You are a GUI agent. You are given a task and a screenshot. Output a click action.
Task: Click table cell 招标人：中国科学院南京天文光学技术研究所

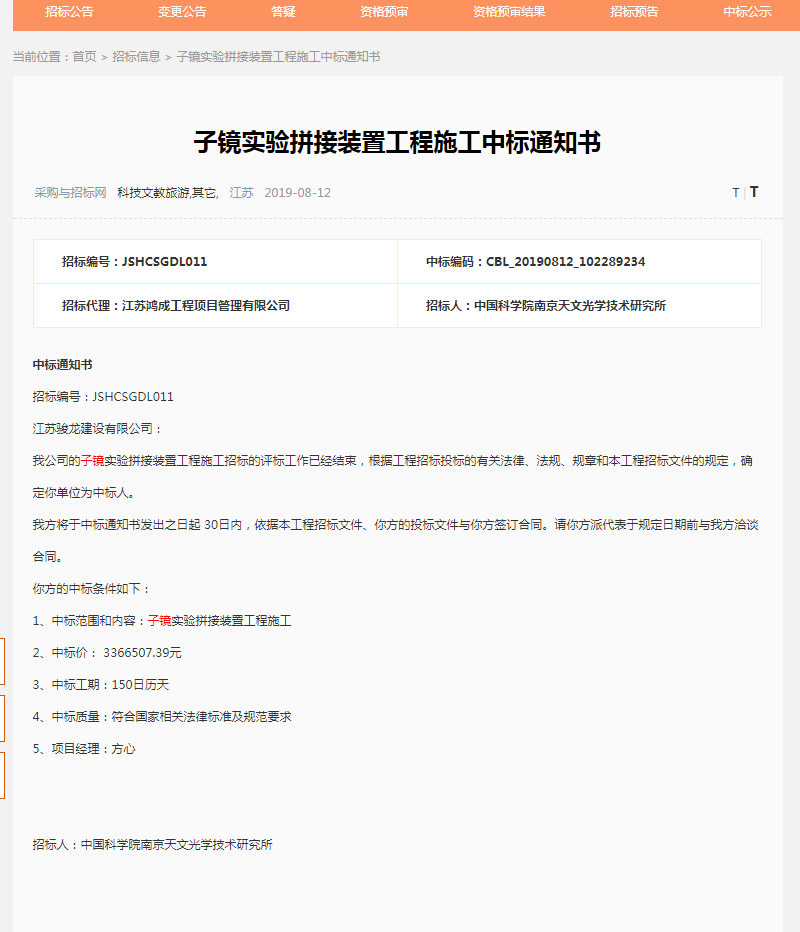(x=579, y=306)
